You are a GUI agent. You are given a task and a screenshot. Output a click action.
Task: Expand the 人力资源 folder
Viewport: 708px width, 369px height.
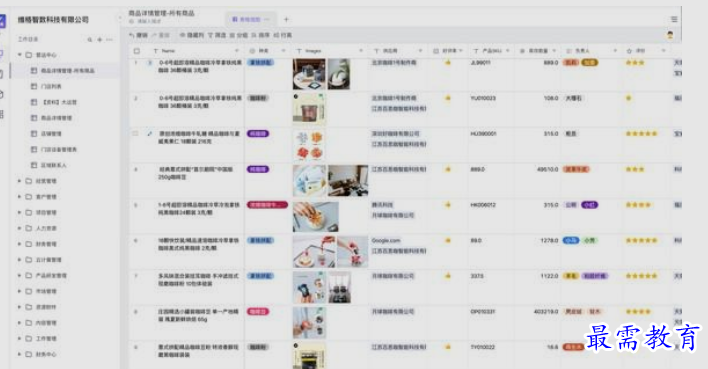(19, 228)
